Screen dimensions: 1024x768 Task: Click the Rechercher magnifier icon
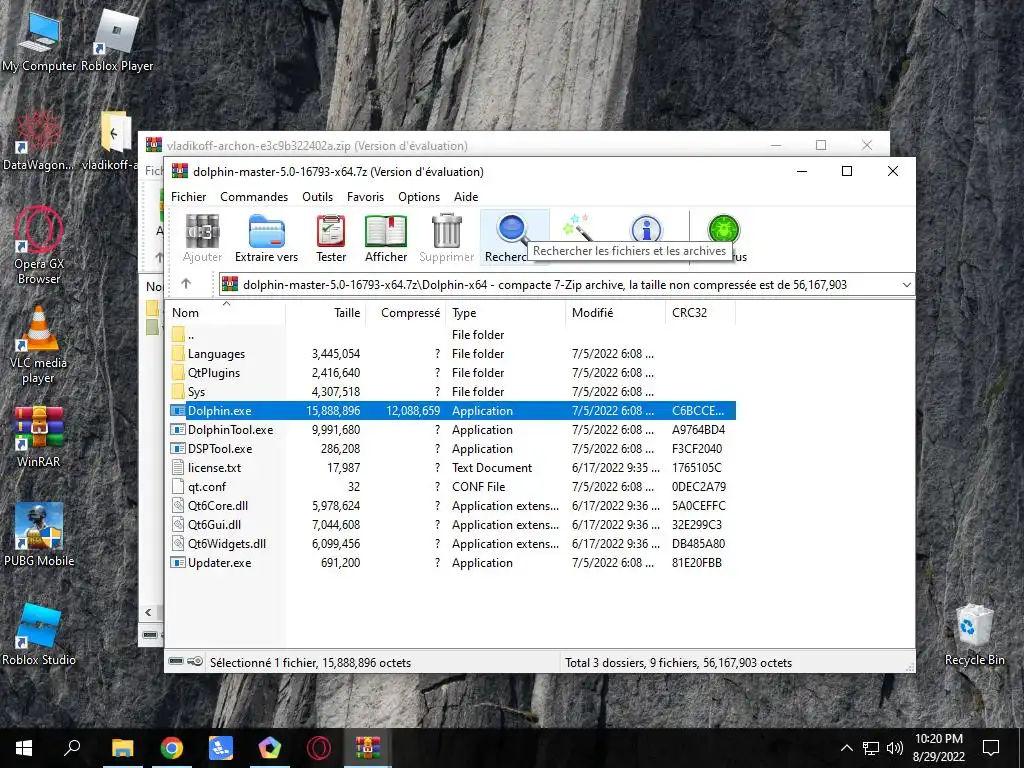(x=512, y=230)
